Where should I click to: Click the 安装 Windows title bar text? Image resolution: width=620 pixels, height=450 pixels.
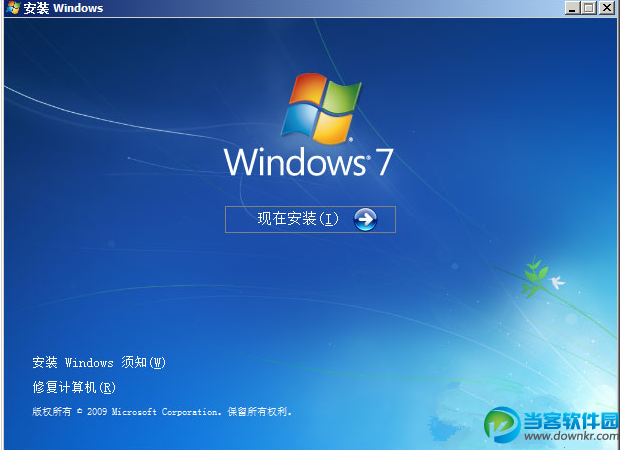63,8
